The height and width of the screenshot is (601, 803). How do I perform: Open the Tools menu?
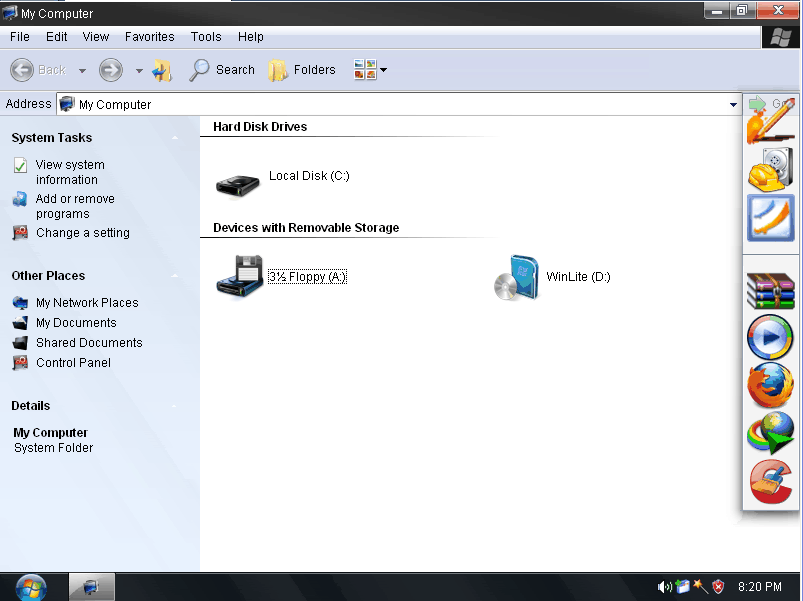tap(206, 37)
